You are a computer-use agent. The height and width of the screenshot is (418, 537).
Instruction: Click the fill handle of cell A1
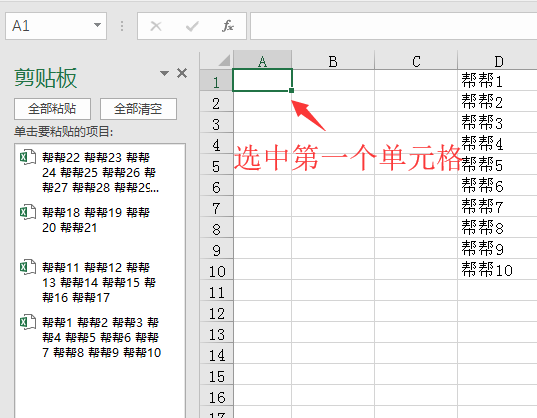tap(291, 90)
